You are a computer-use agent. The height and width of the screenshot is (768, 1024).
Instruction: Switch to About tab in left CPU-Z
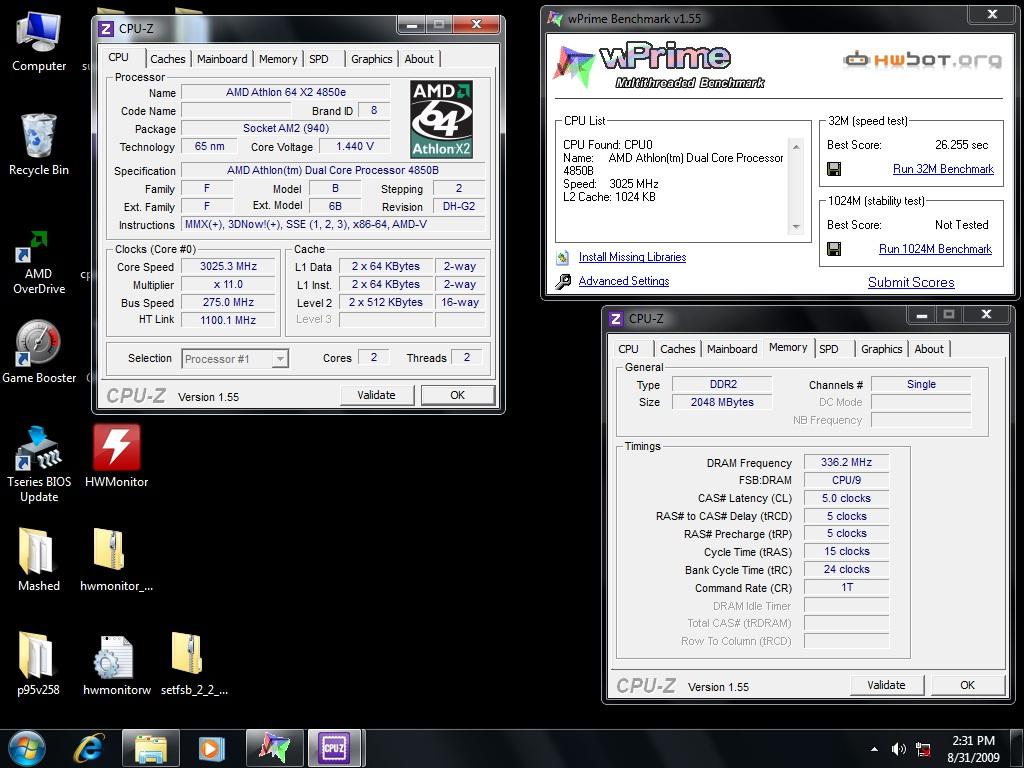pyautogui.click(x=419, y=59)
